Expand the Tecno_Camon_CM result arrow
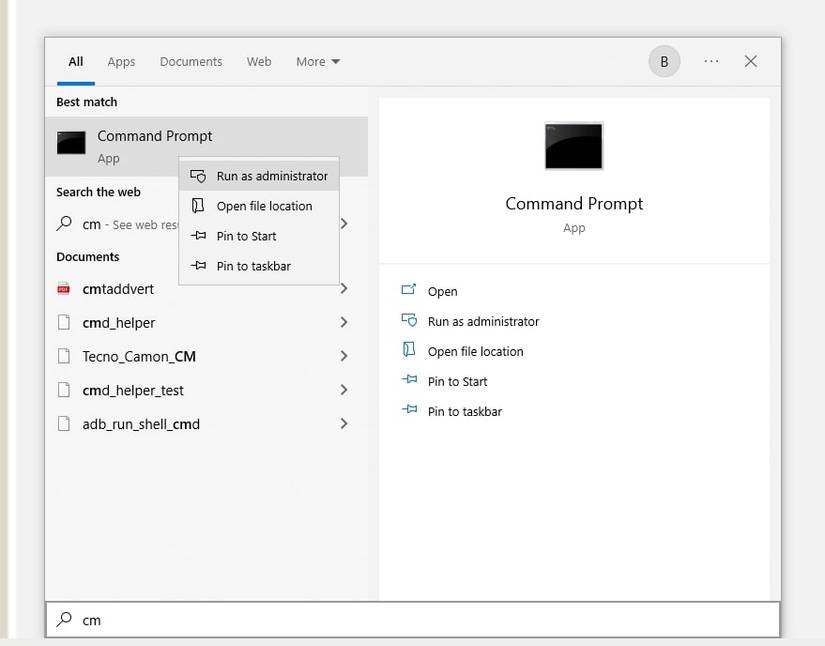The width and height of the screenshot is (825, 646). pos(344,356)
